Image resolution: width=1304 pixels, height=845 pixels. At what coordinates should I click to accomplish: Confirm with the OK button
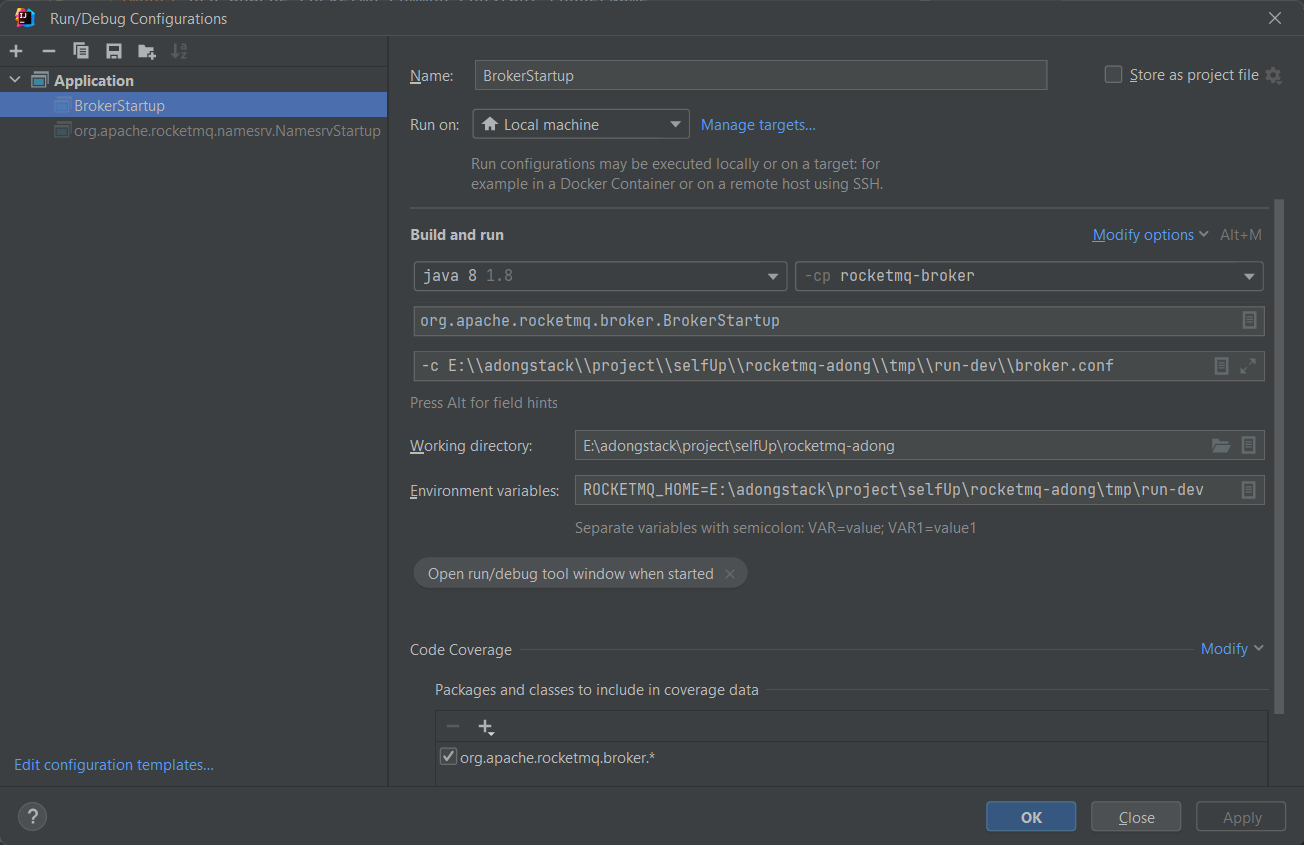(1031, 817)
